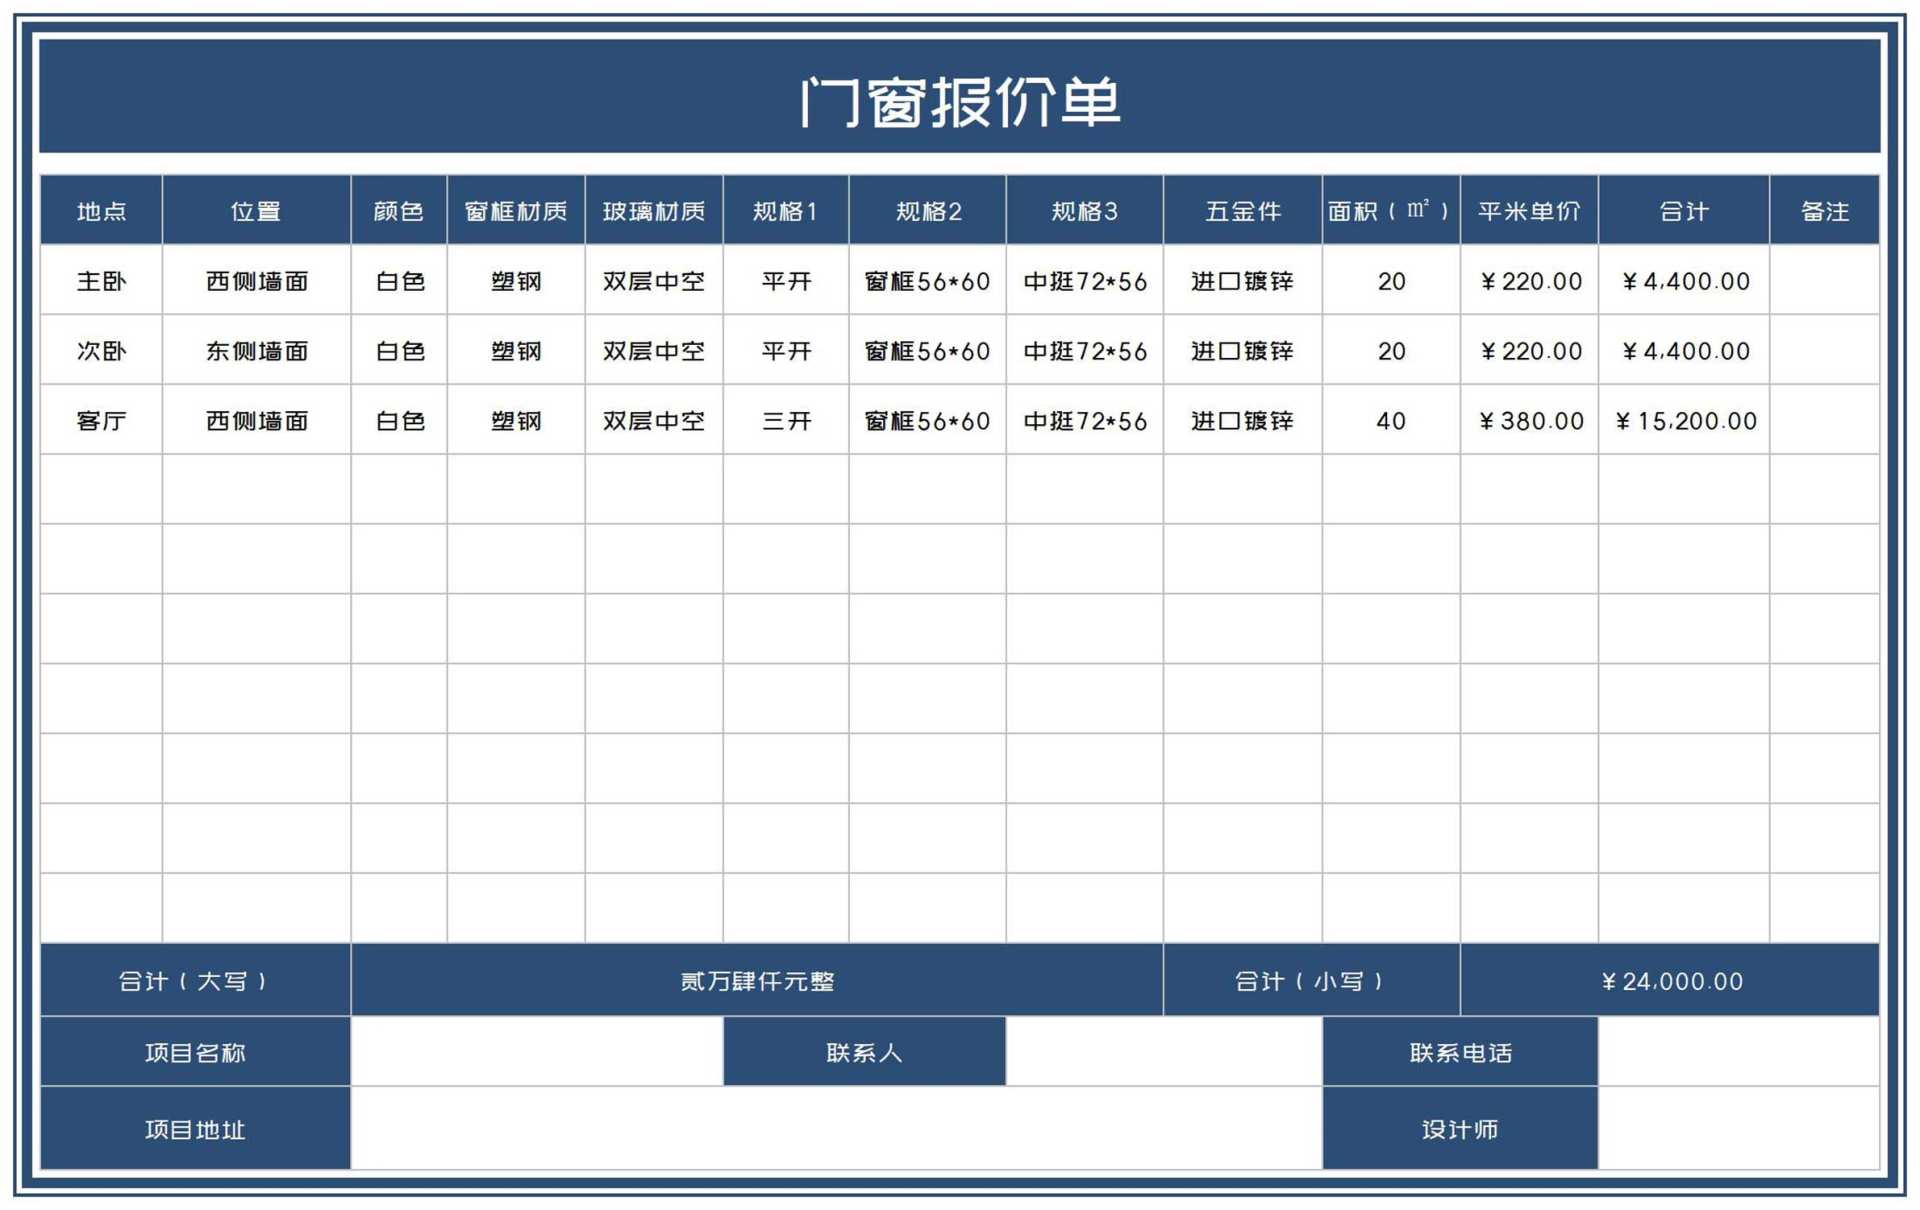The width and height of the screenshot is (1920, 1210).
Task: Click 窗框56*60 in the 次卧 row
Action: 928,351
